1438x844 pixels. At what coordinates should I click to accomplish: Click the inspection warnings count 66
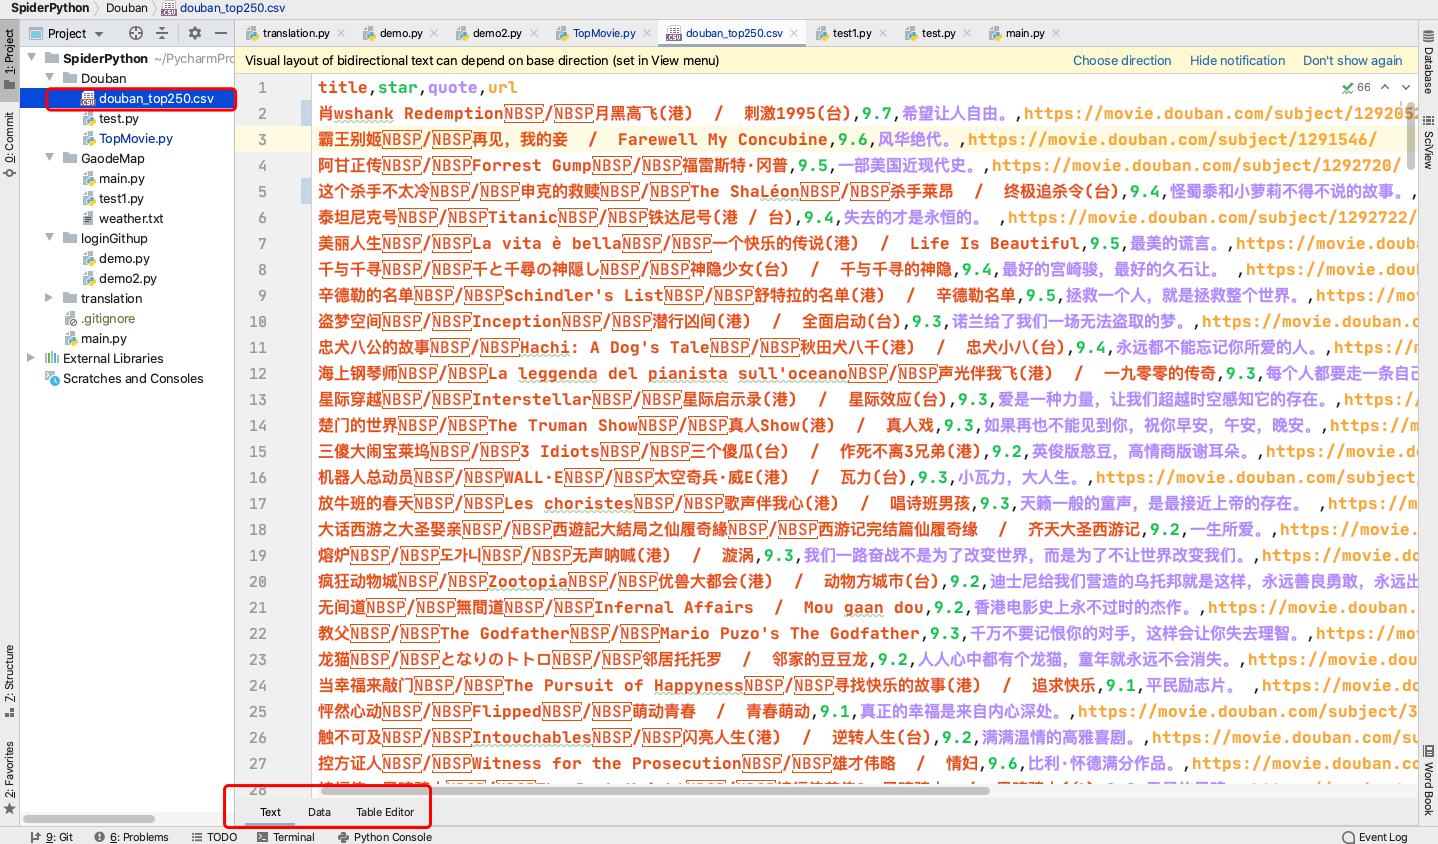pos(1357,87)
